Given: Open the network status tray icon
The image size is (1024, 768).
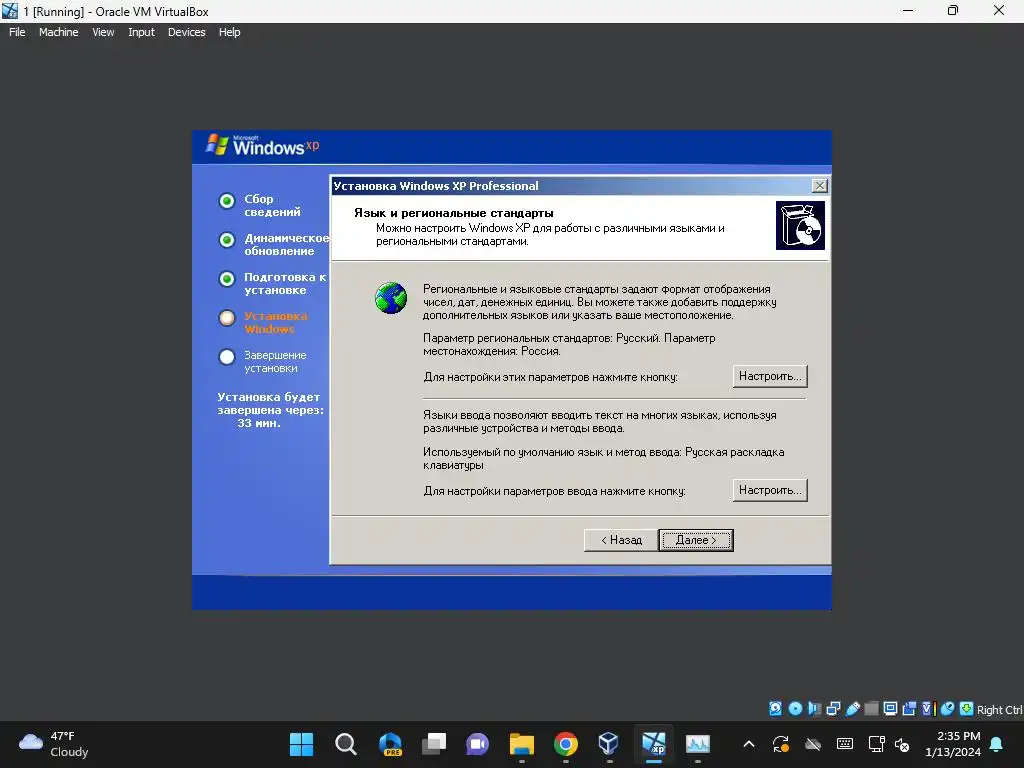Looking at the screenshot, I should pos(876,744).
